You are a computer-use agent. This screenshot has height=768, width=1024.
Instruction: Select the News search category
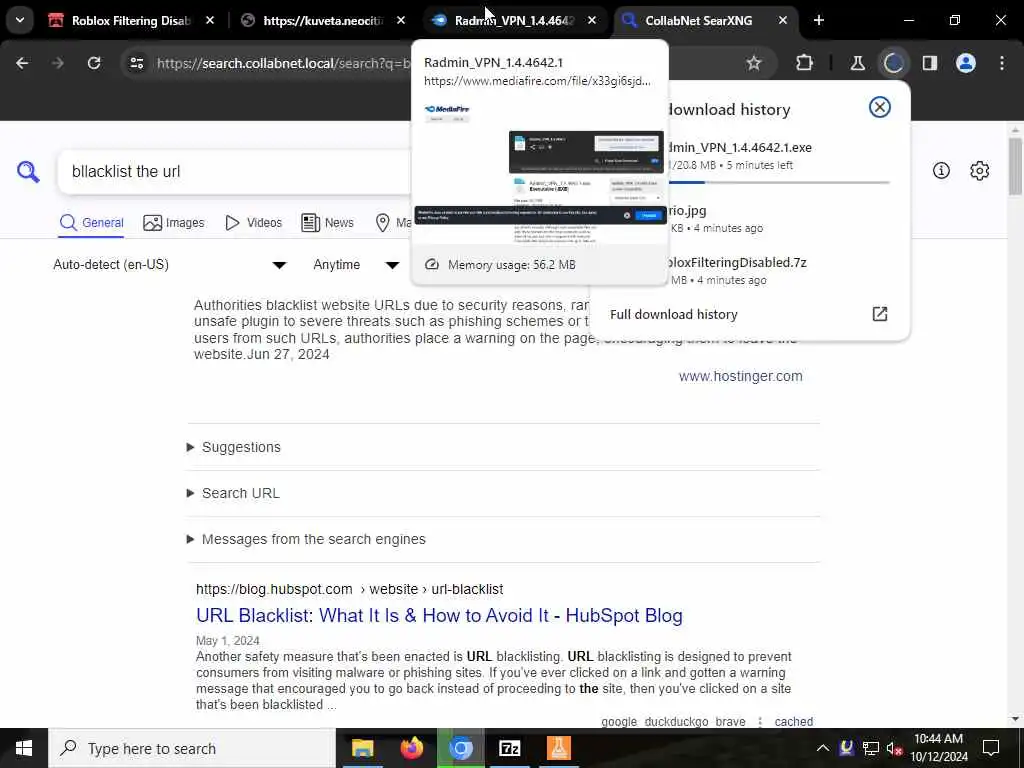[x=327, y=223]
